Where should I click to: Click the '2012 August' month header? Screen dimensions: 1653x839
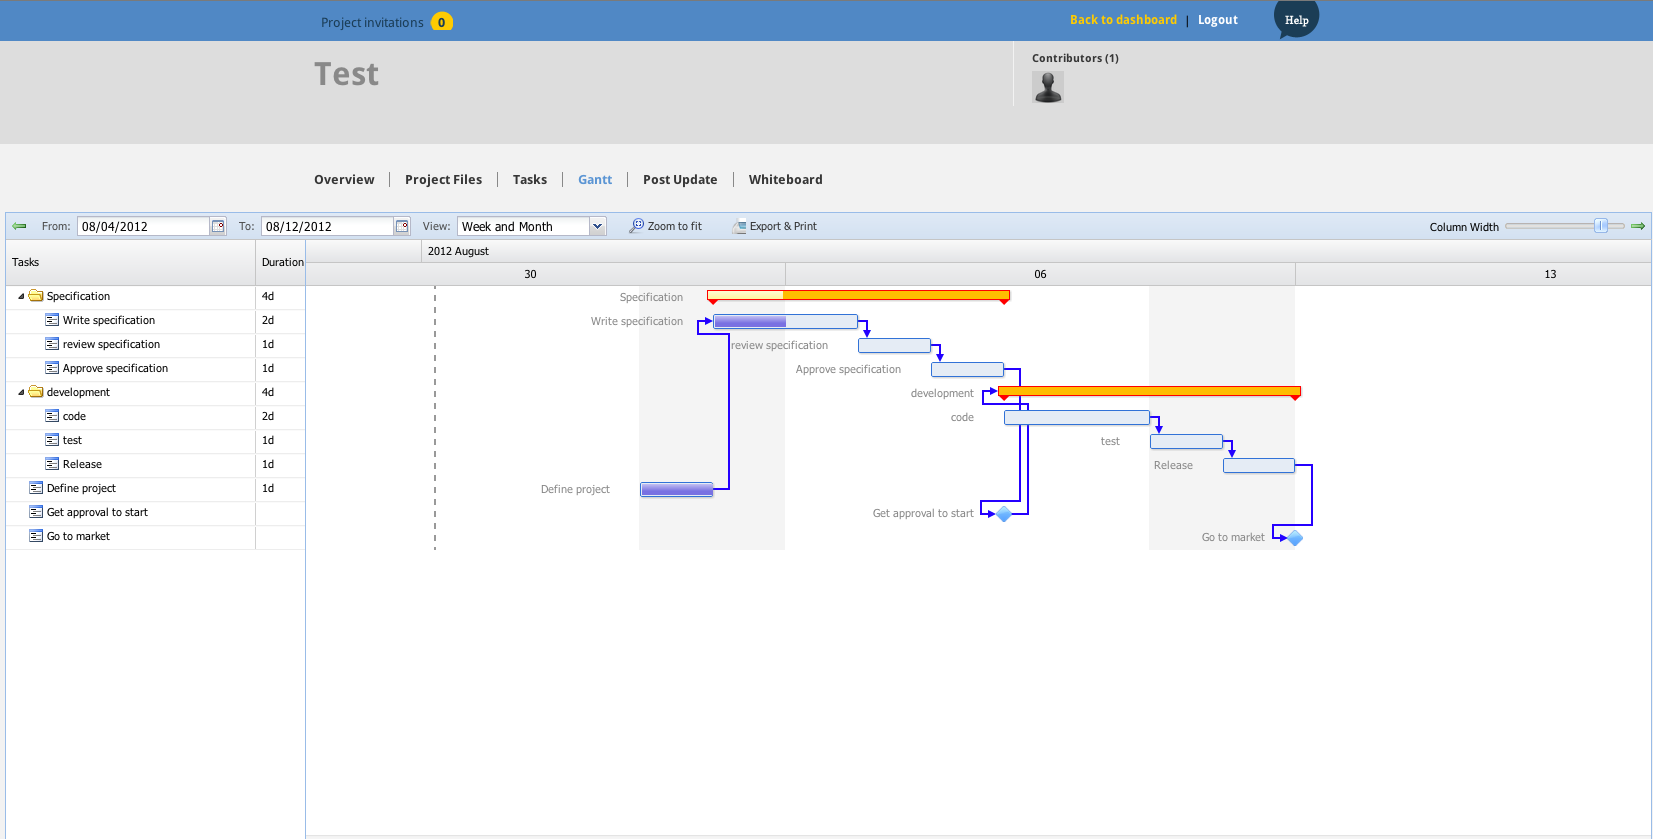[458, 251]
